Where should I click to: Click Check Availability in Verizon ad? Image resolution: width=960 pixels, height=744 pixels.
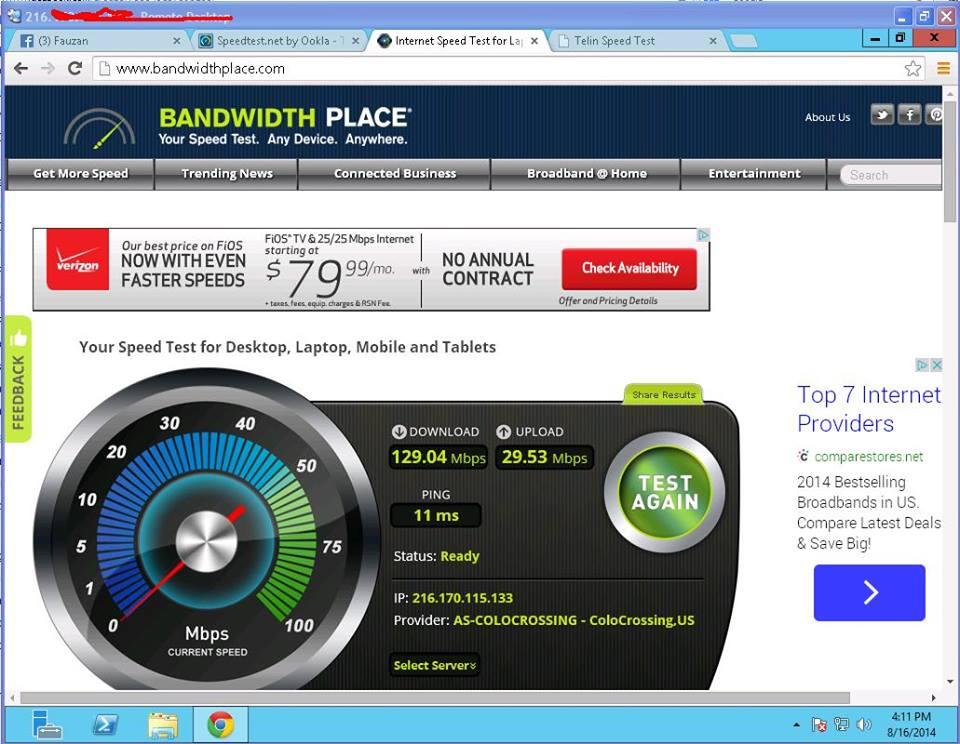coord(629,269)
